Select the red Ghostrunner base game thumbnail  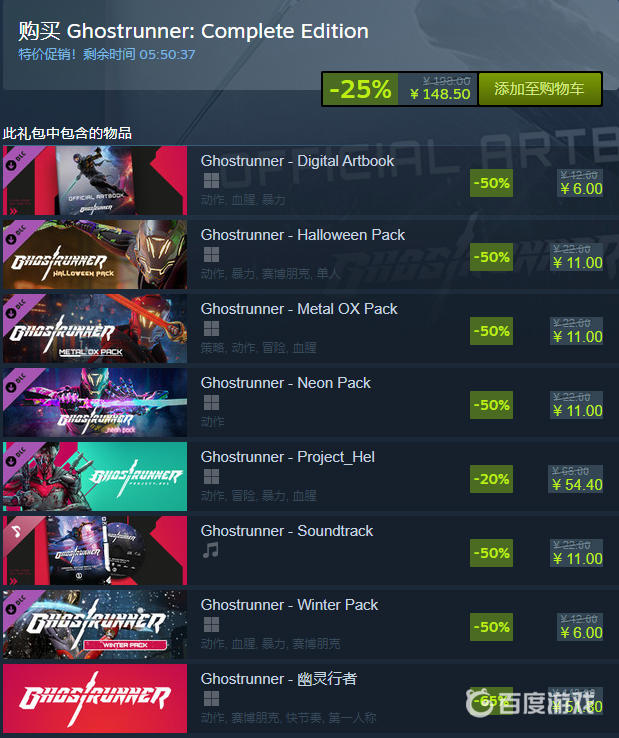[95, 698]
